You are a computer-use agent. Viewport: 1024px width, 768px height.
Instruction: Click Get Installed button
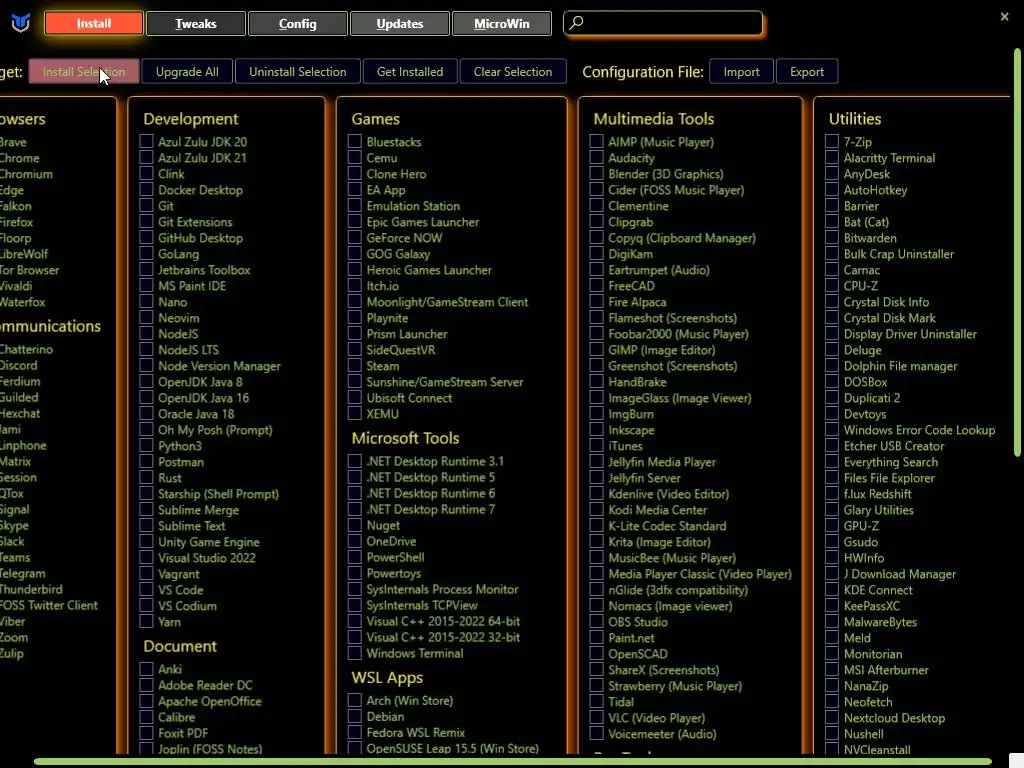tap(409, 72)
